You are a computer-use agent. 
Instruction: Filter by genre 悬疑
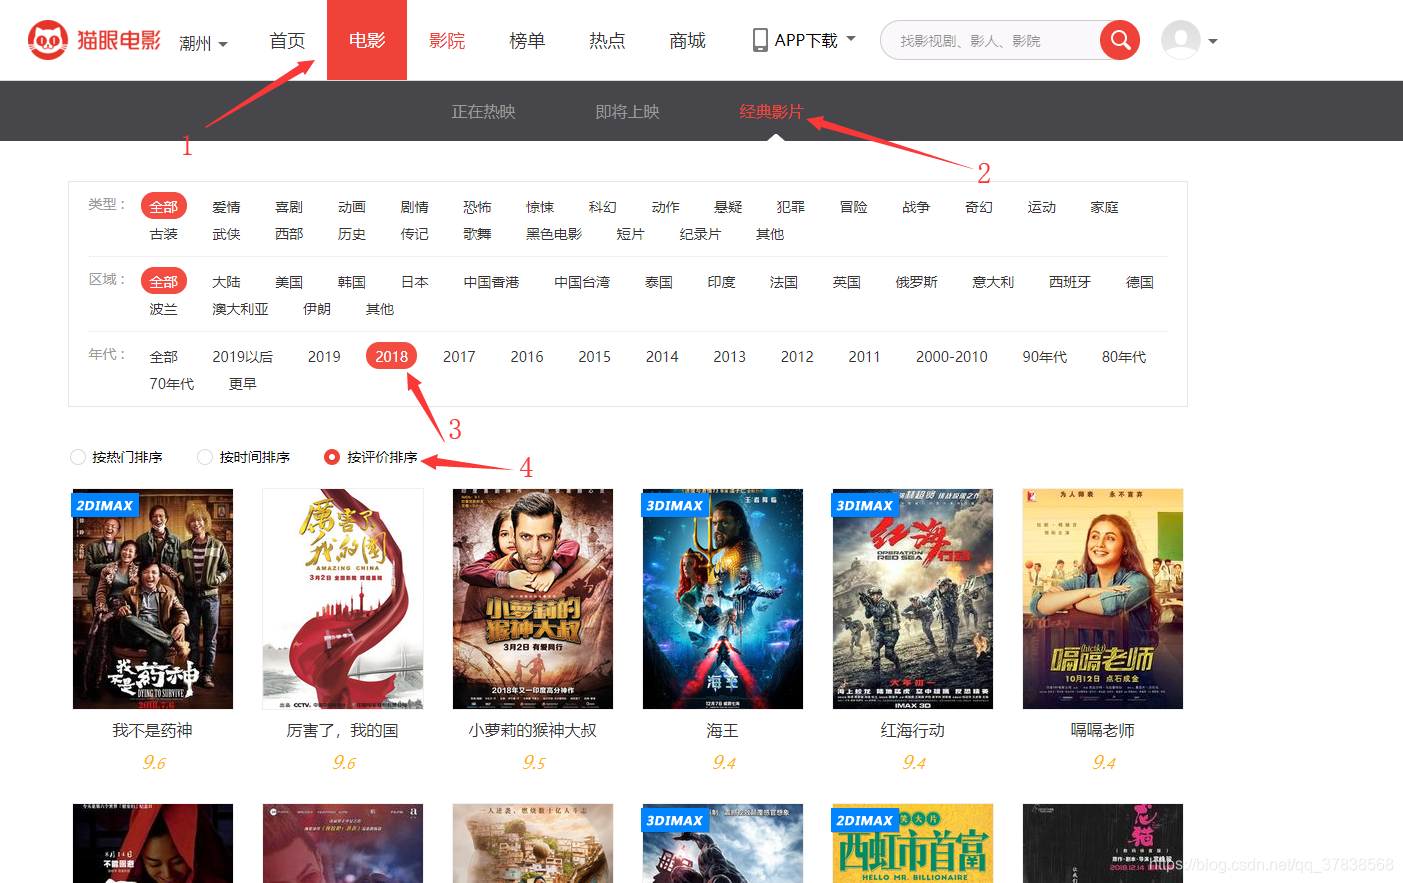[728, 207]
